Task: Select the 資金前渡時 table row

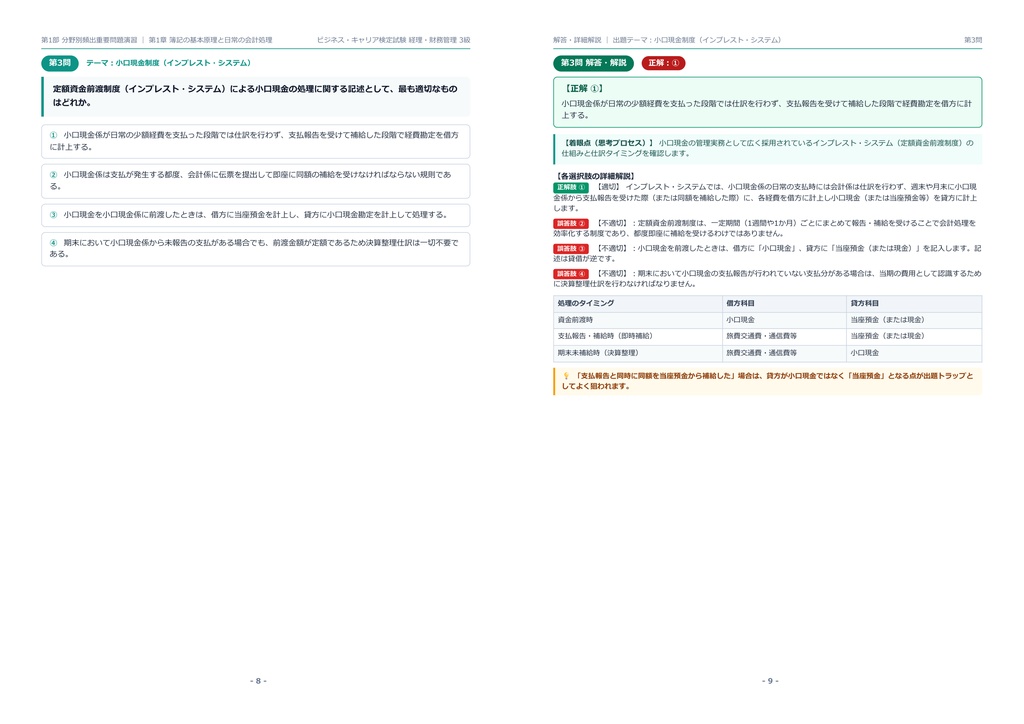Action: click(x=767, y=320)
